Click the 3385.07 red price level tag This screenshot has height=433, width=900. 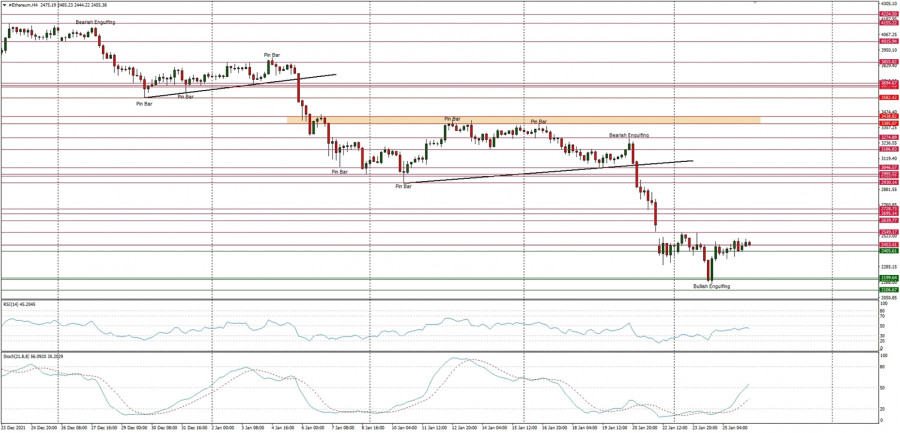(x=889, y=123)
